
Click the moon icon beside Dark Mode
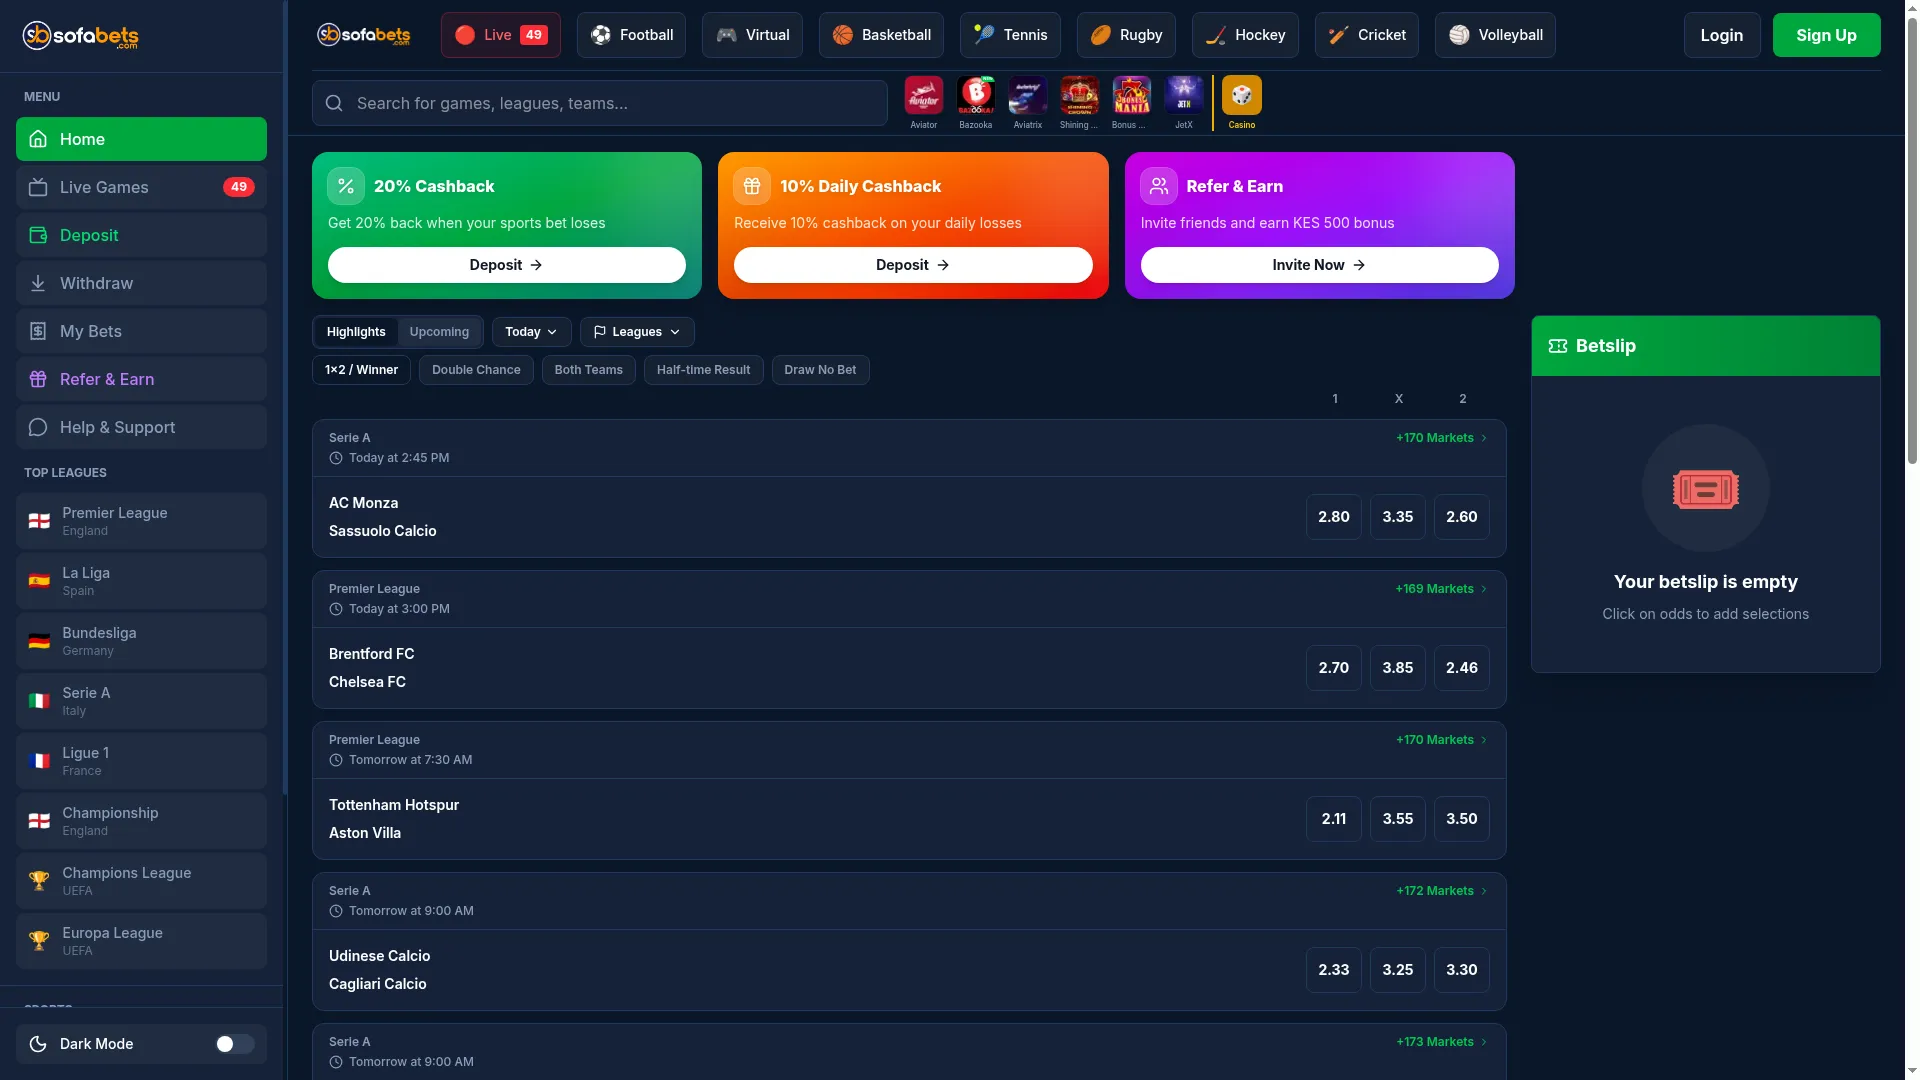click(38, 1044)
